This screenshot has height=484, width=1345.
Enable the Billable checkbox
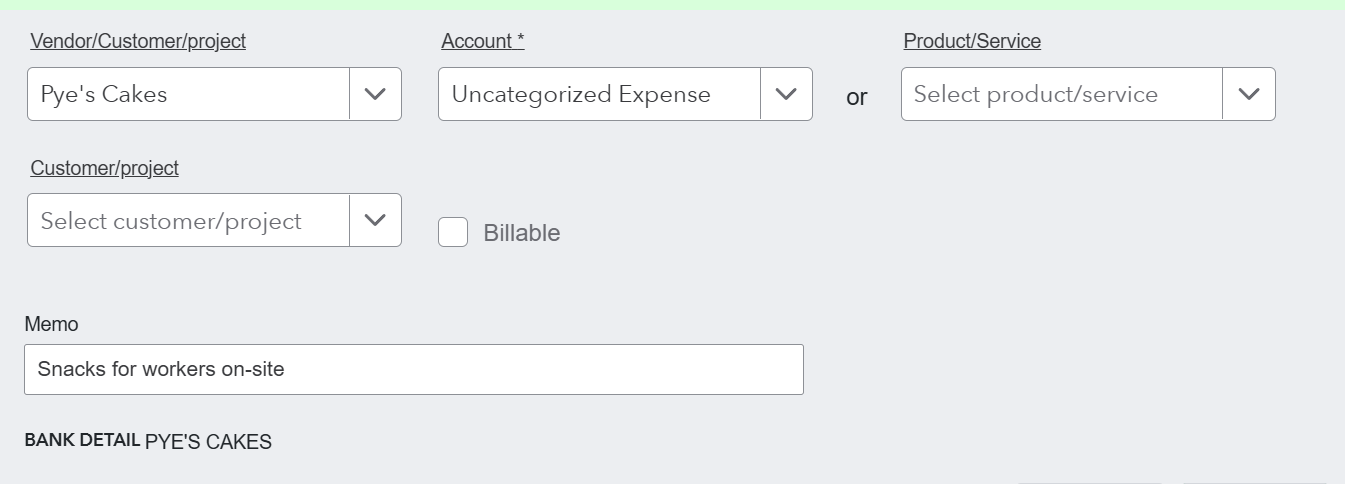[453, 232]
